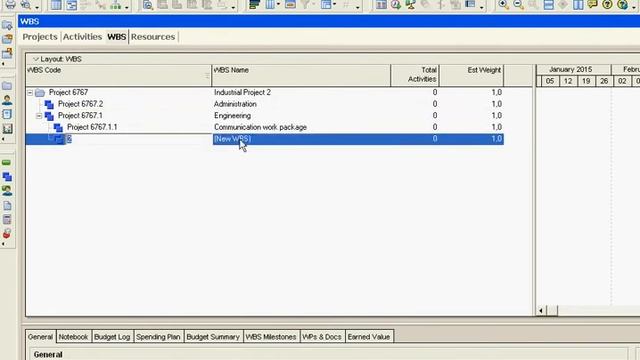
Task: Click the Gantt bars icon
Action: pos(255,5)
